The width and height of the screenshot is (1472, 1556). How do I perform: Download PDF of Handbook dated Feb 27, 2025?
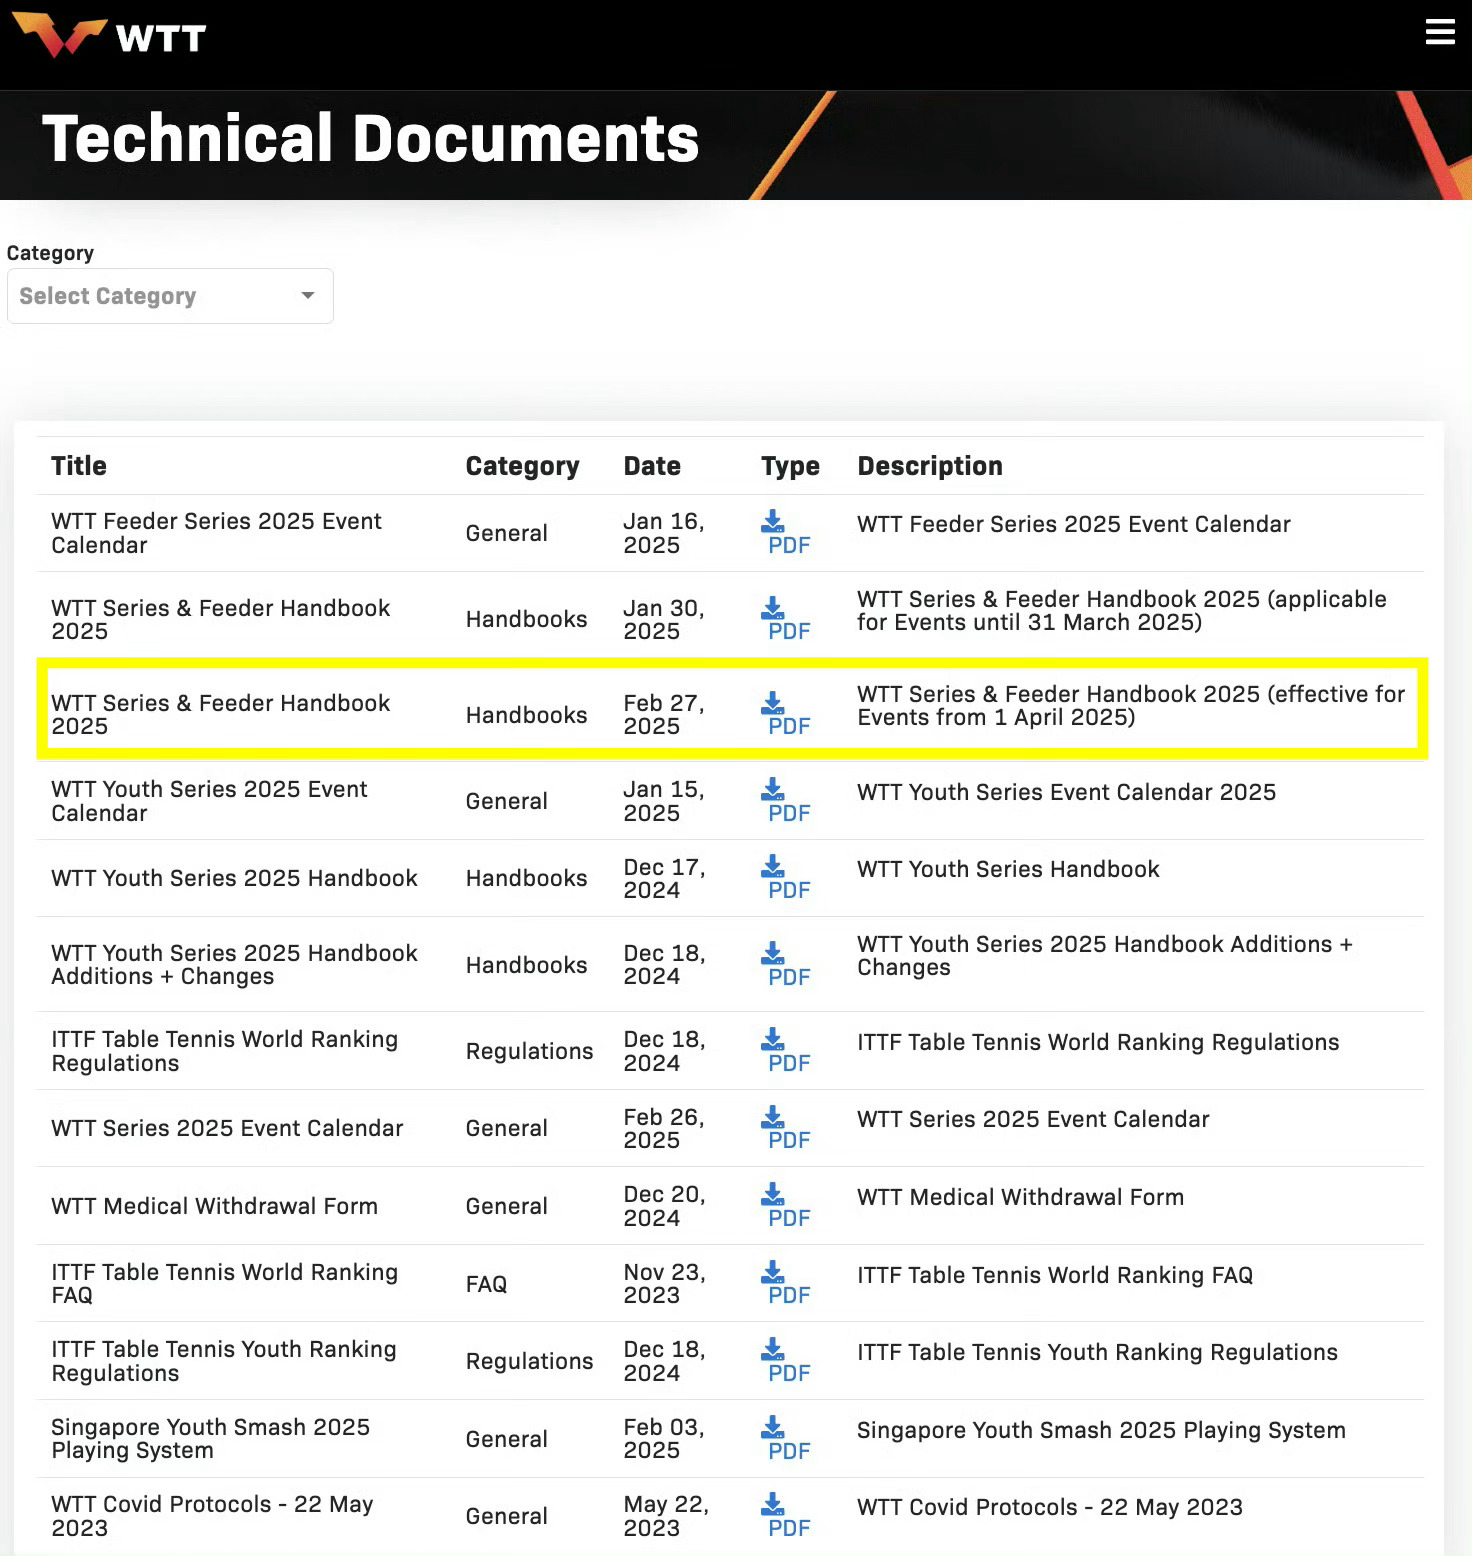pyautogui.click(x=788, y=714)
